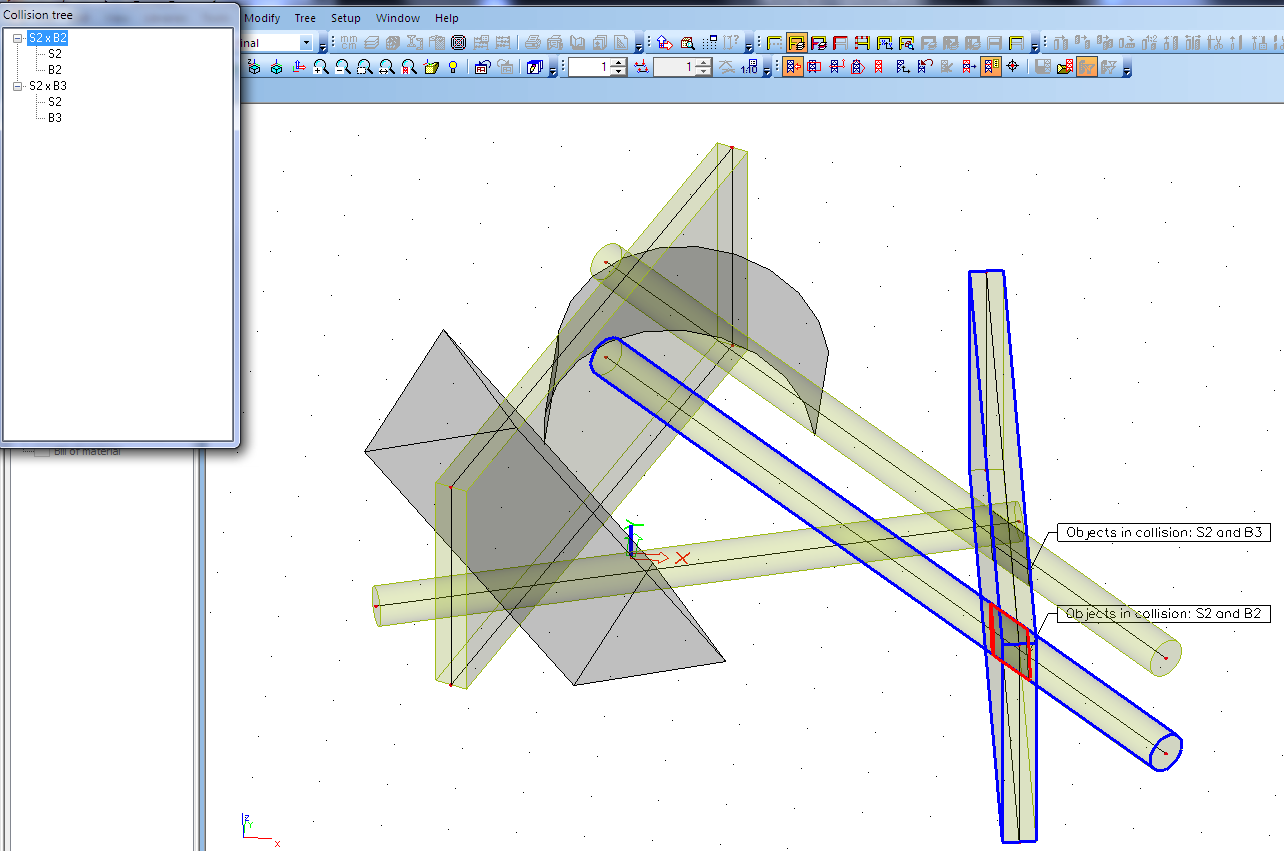Select the S2 x B2 collision entry
Image resolution: width=1284 pixels, height=851 pixels.
48,38
